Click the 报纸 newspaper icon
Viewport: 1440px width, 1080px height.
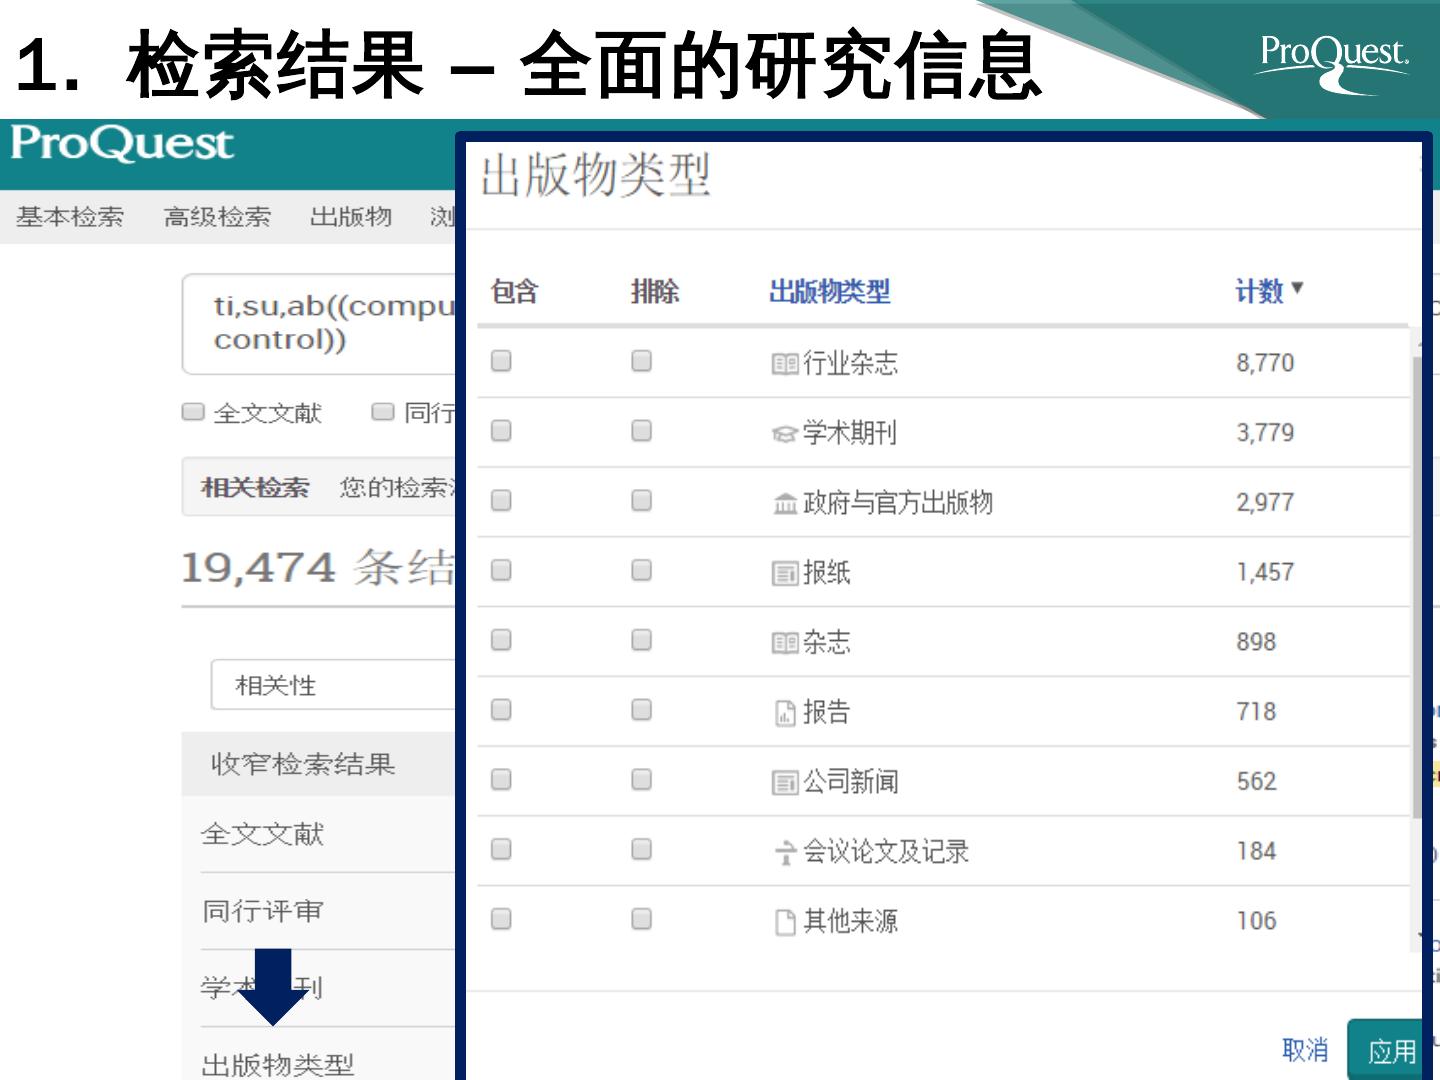tap(784, 574)
